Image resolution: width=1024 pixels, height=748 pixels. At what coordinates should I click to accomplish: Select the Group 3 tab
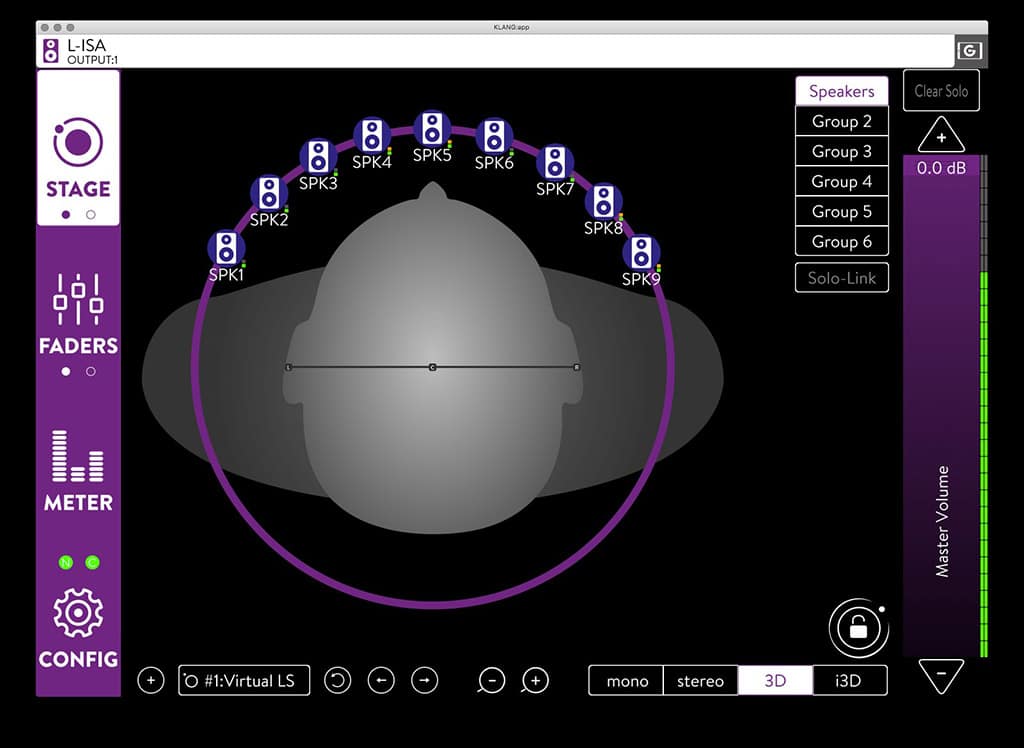841,151
